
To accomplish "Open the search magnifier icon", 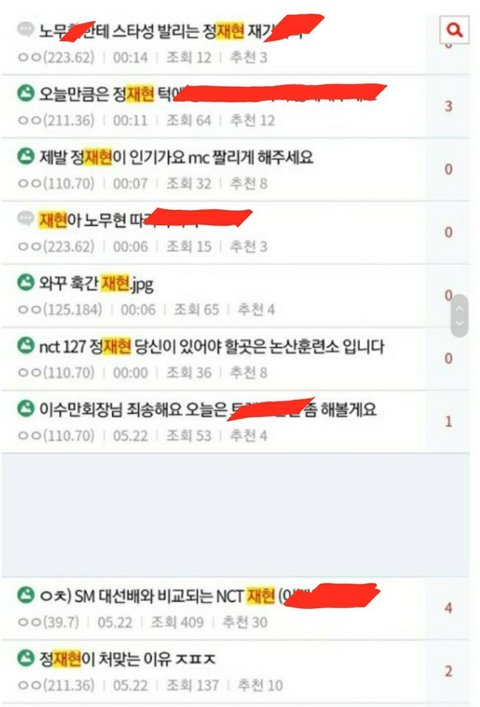I will coord(454,30).
